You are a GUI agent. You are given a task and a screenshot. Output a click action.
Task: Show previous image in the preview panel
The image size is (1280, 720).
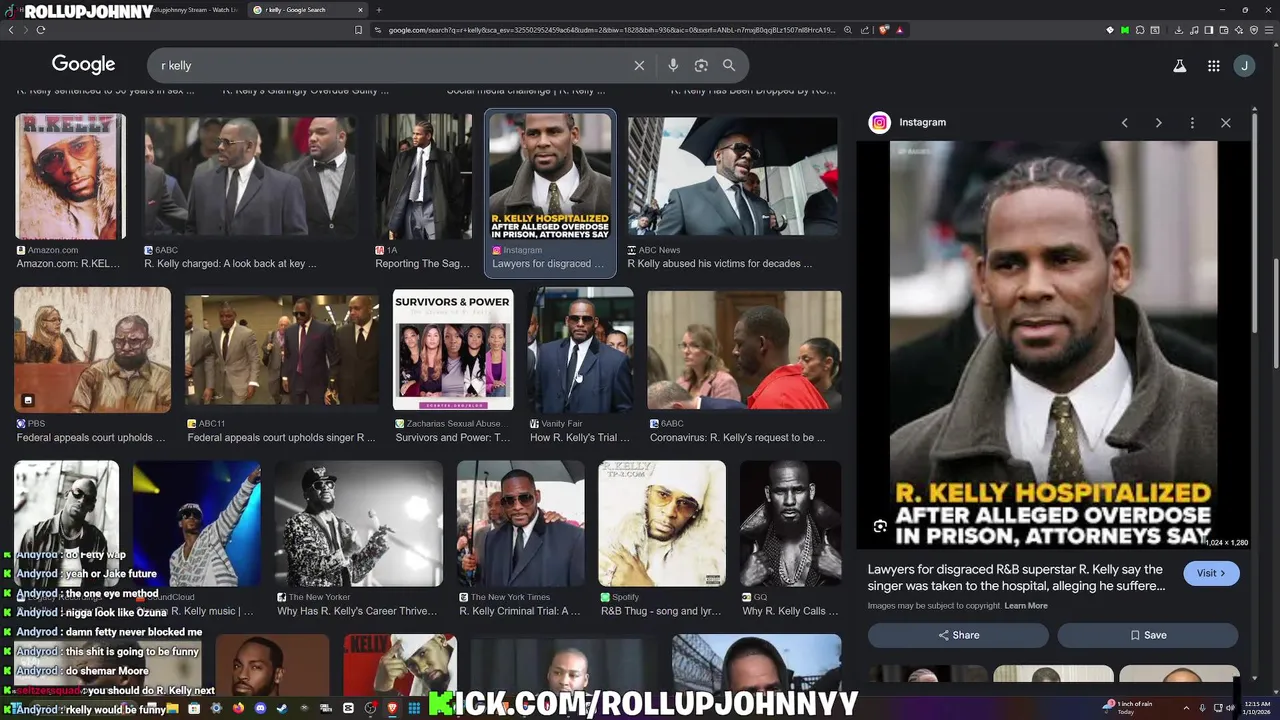(x=1124, y=122)
